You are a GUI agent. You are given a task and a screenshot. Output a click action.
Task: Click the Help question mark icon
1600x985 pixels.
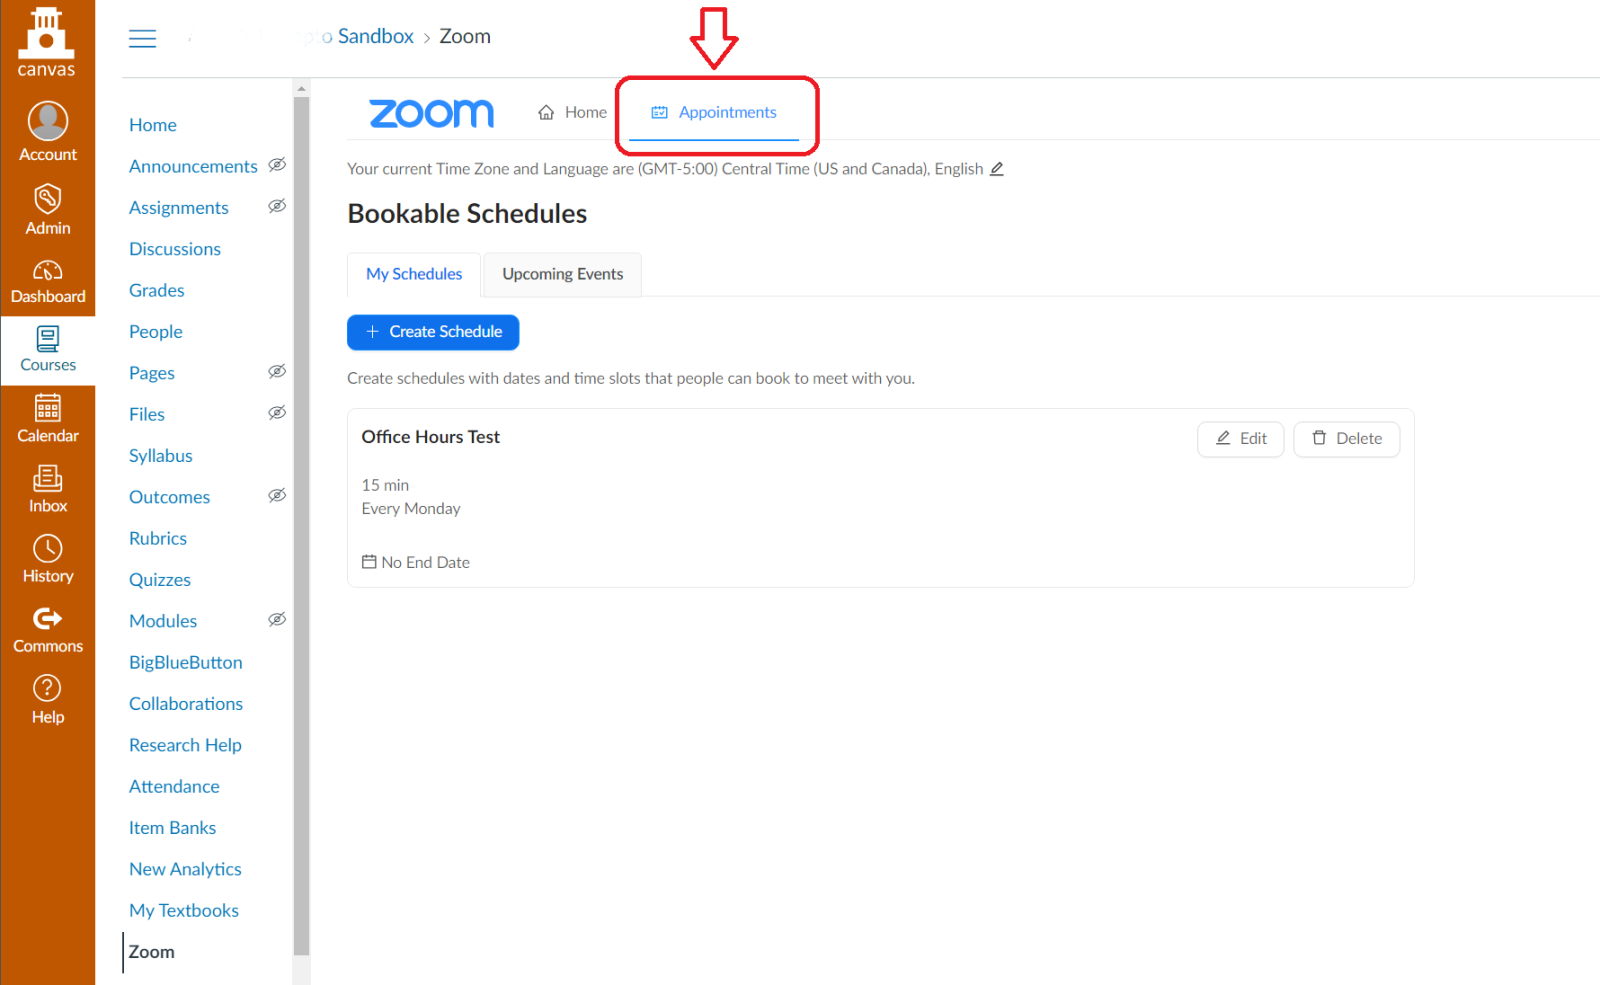tap(48, 689)
